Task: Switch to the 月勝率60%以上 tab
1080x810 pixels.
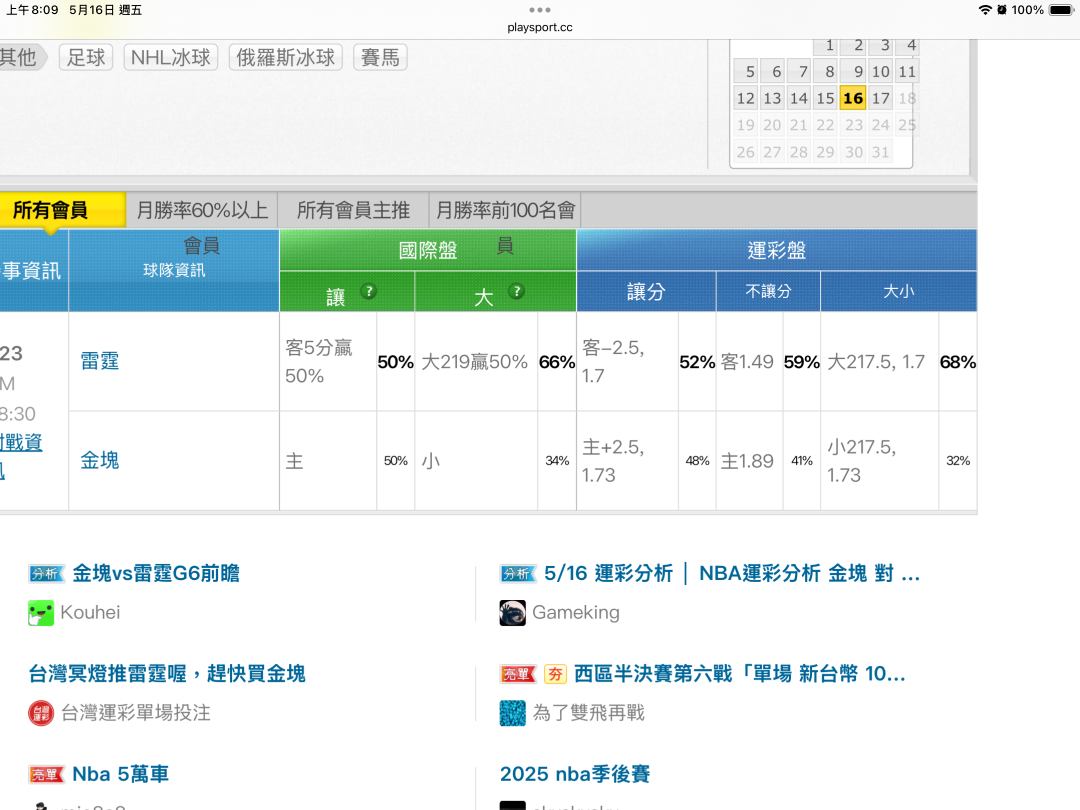Action: click(202, 210)
